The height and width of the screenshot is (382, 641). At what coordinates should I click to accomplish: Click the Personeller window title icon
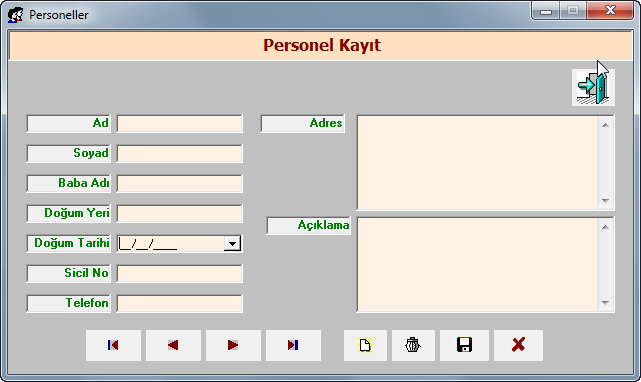coord(16,15)
